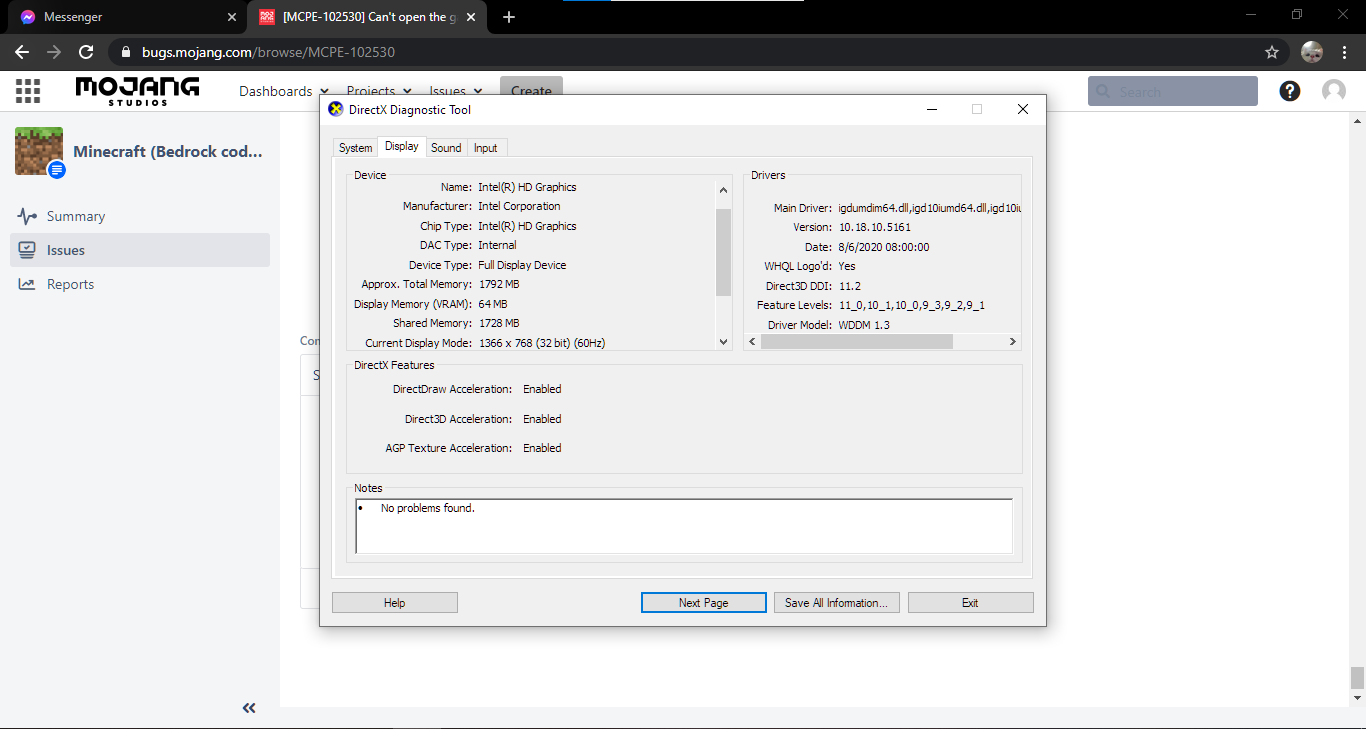This screenshot has width=1366, height=729.
Task: Open a new browser tab
Action: (x=509, y=17)
